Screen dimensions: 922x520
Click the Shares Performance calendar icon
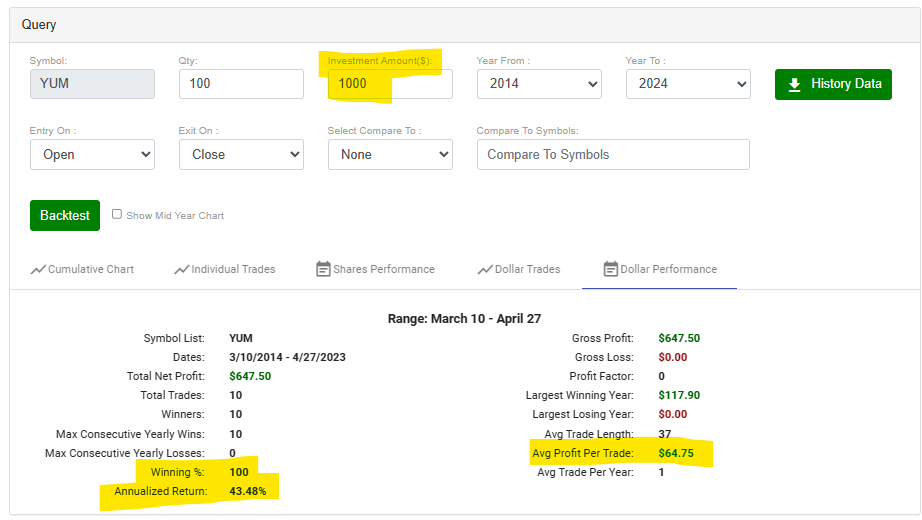tap(323, 269)
